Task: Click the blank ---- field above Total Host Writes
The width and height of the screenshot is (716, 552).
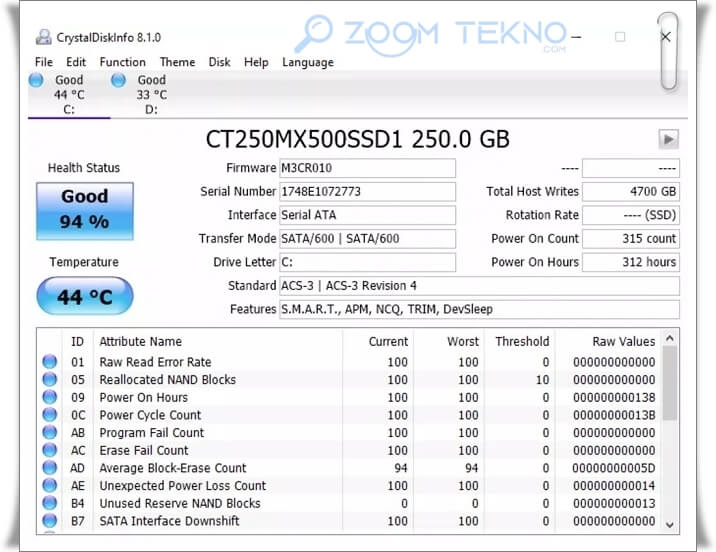Action: click(631, 168)
